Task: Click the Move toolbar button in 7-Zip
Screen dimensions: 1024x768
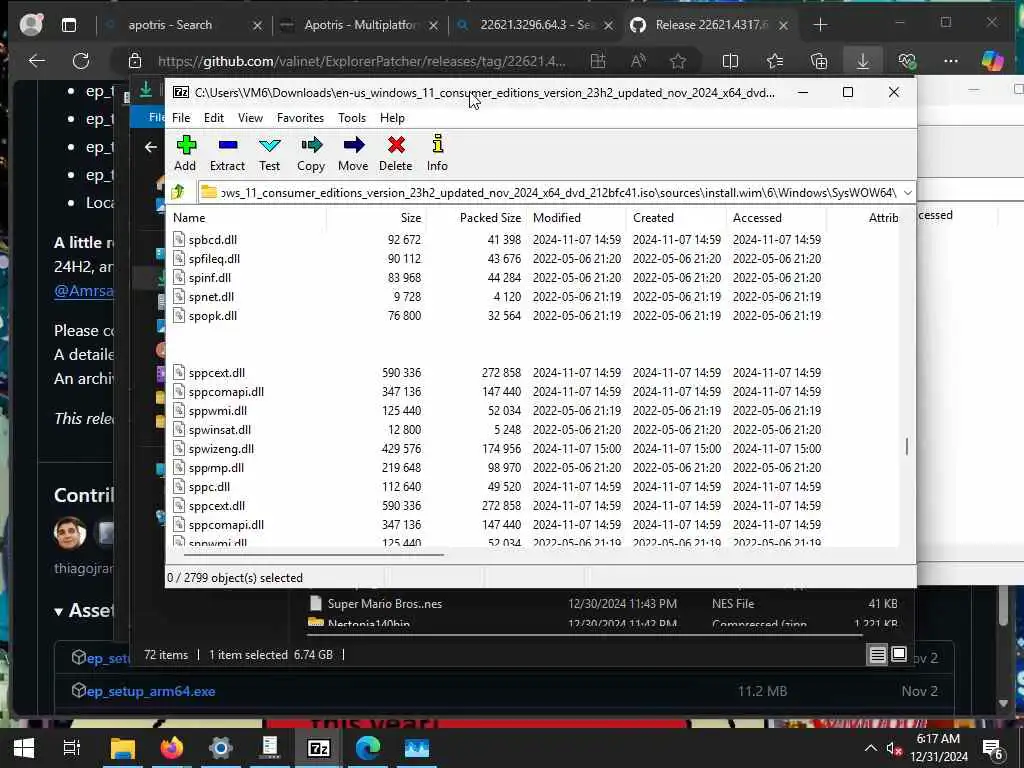Action: click(x=353, y=153)
